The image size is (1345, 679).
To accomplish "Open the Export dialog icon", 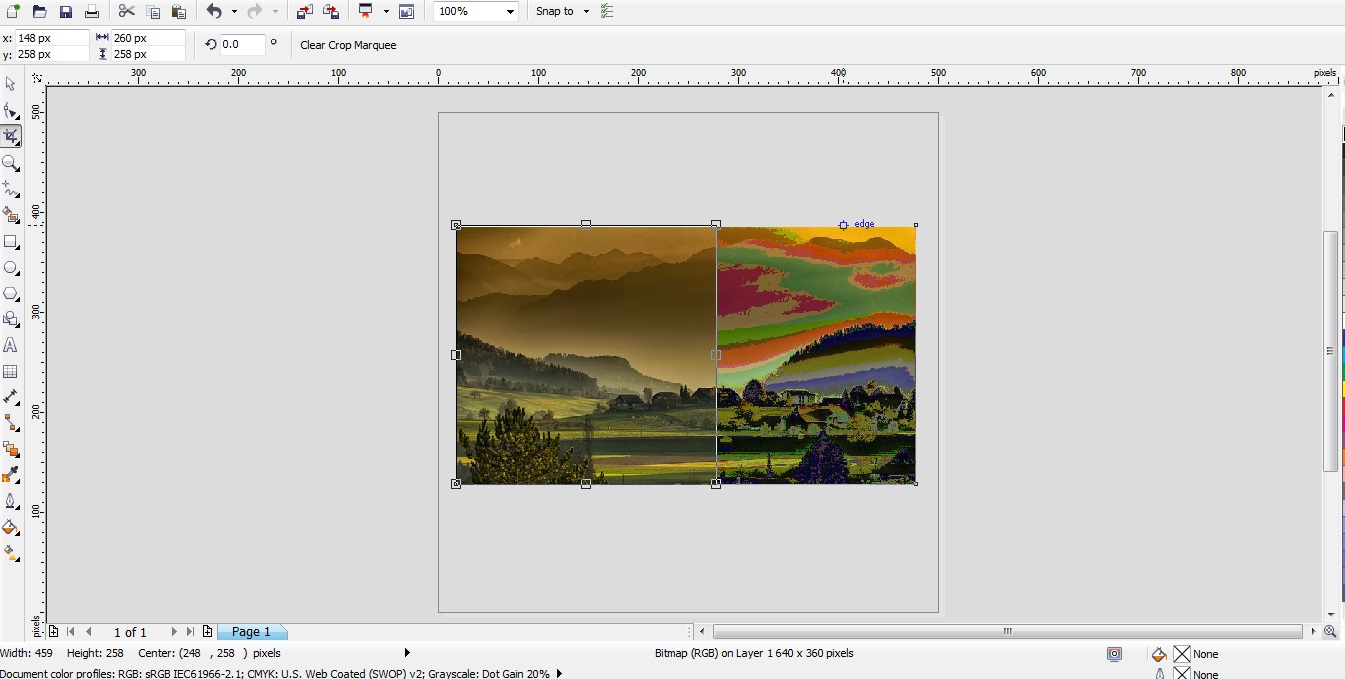I will tap(329, 11).
